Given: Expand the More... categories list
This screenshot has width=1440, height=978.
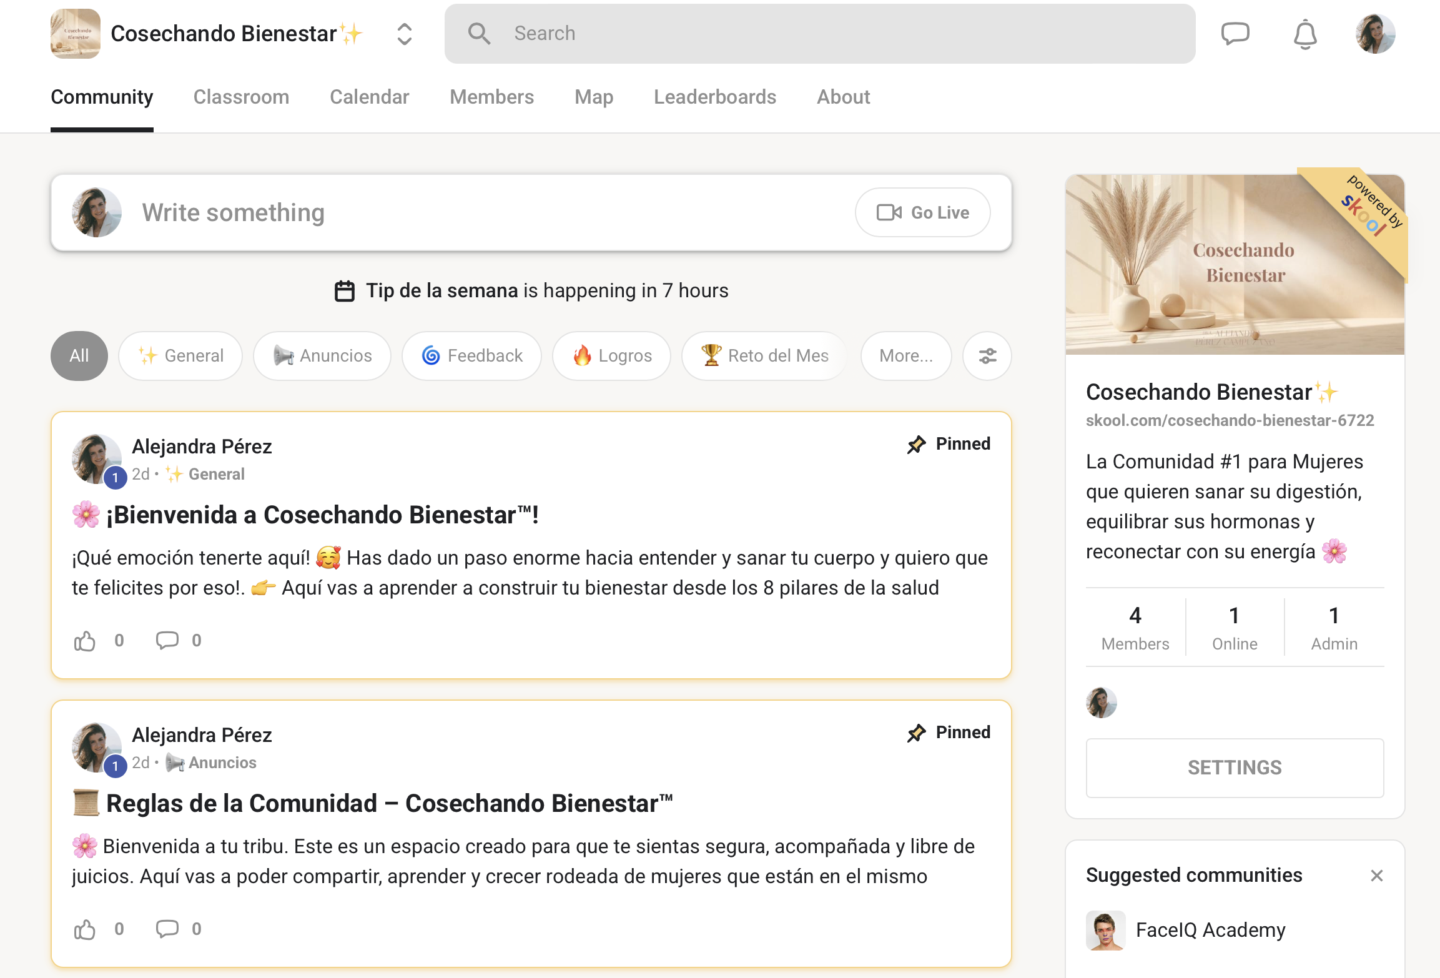Looking at the screenshot, I should click(x=906, y=356).
